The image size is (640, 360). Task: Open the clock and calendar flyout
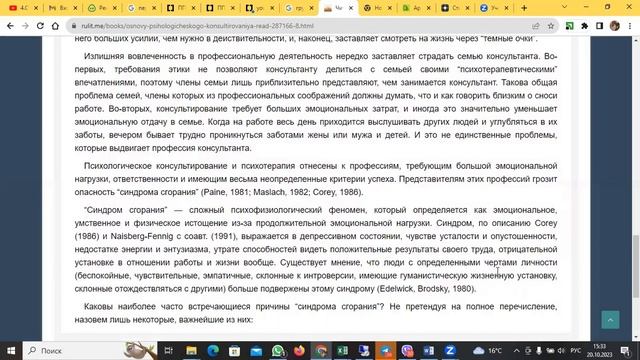(x=599, y=351)
